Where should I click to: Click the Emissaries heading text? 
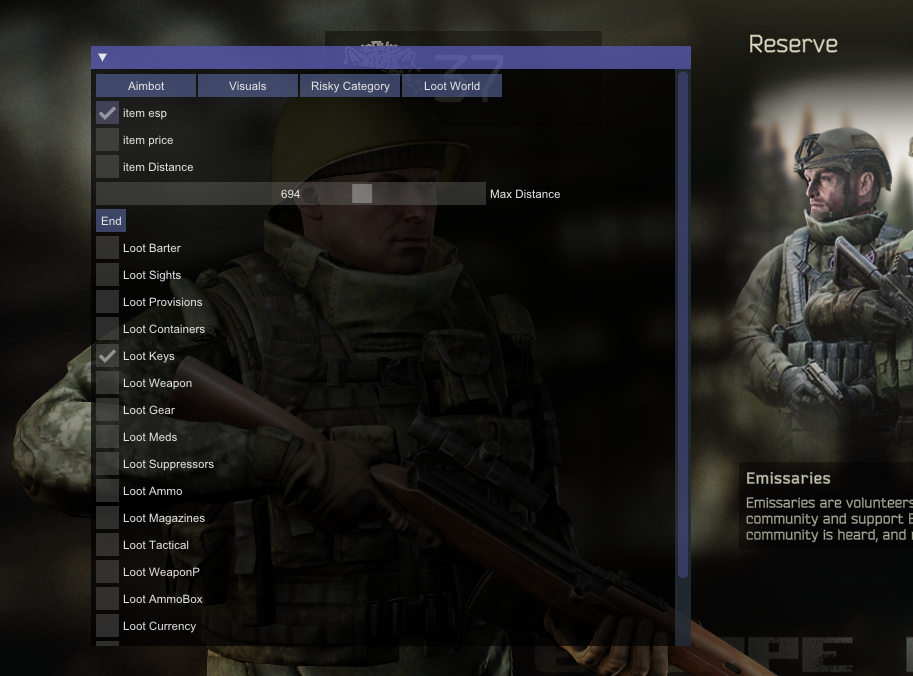pos(788,479)
